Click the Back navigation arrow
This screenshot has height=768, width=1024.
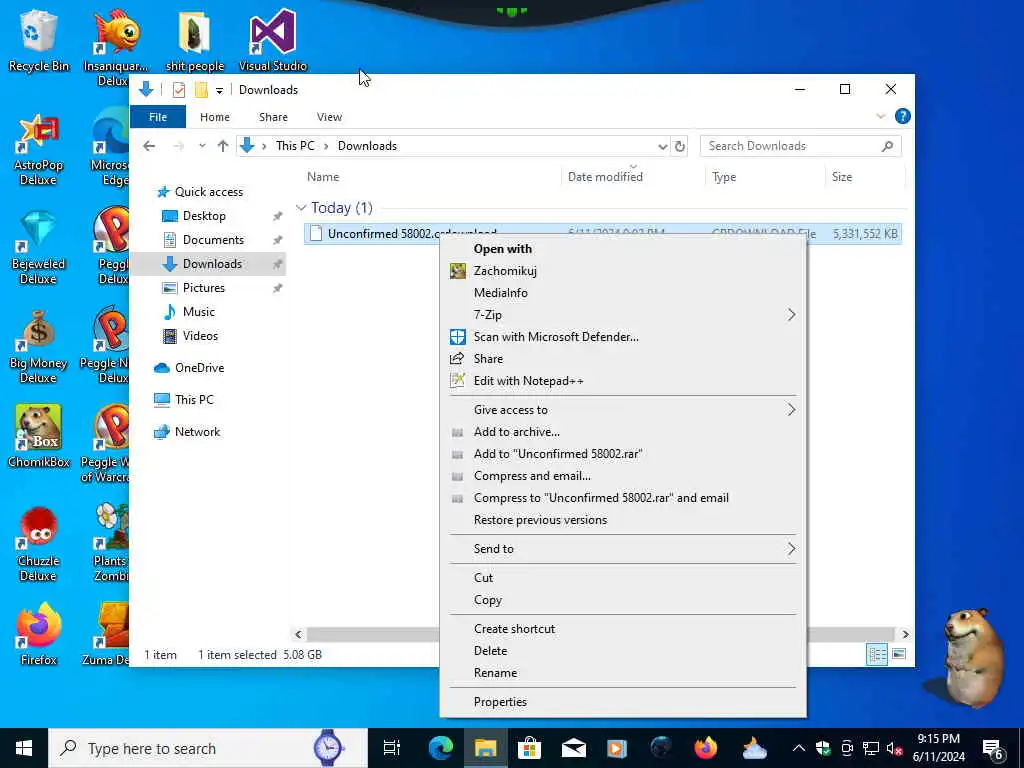click(x=149, y=146)
